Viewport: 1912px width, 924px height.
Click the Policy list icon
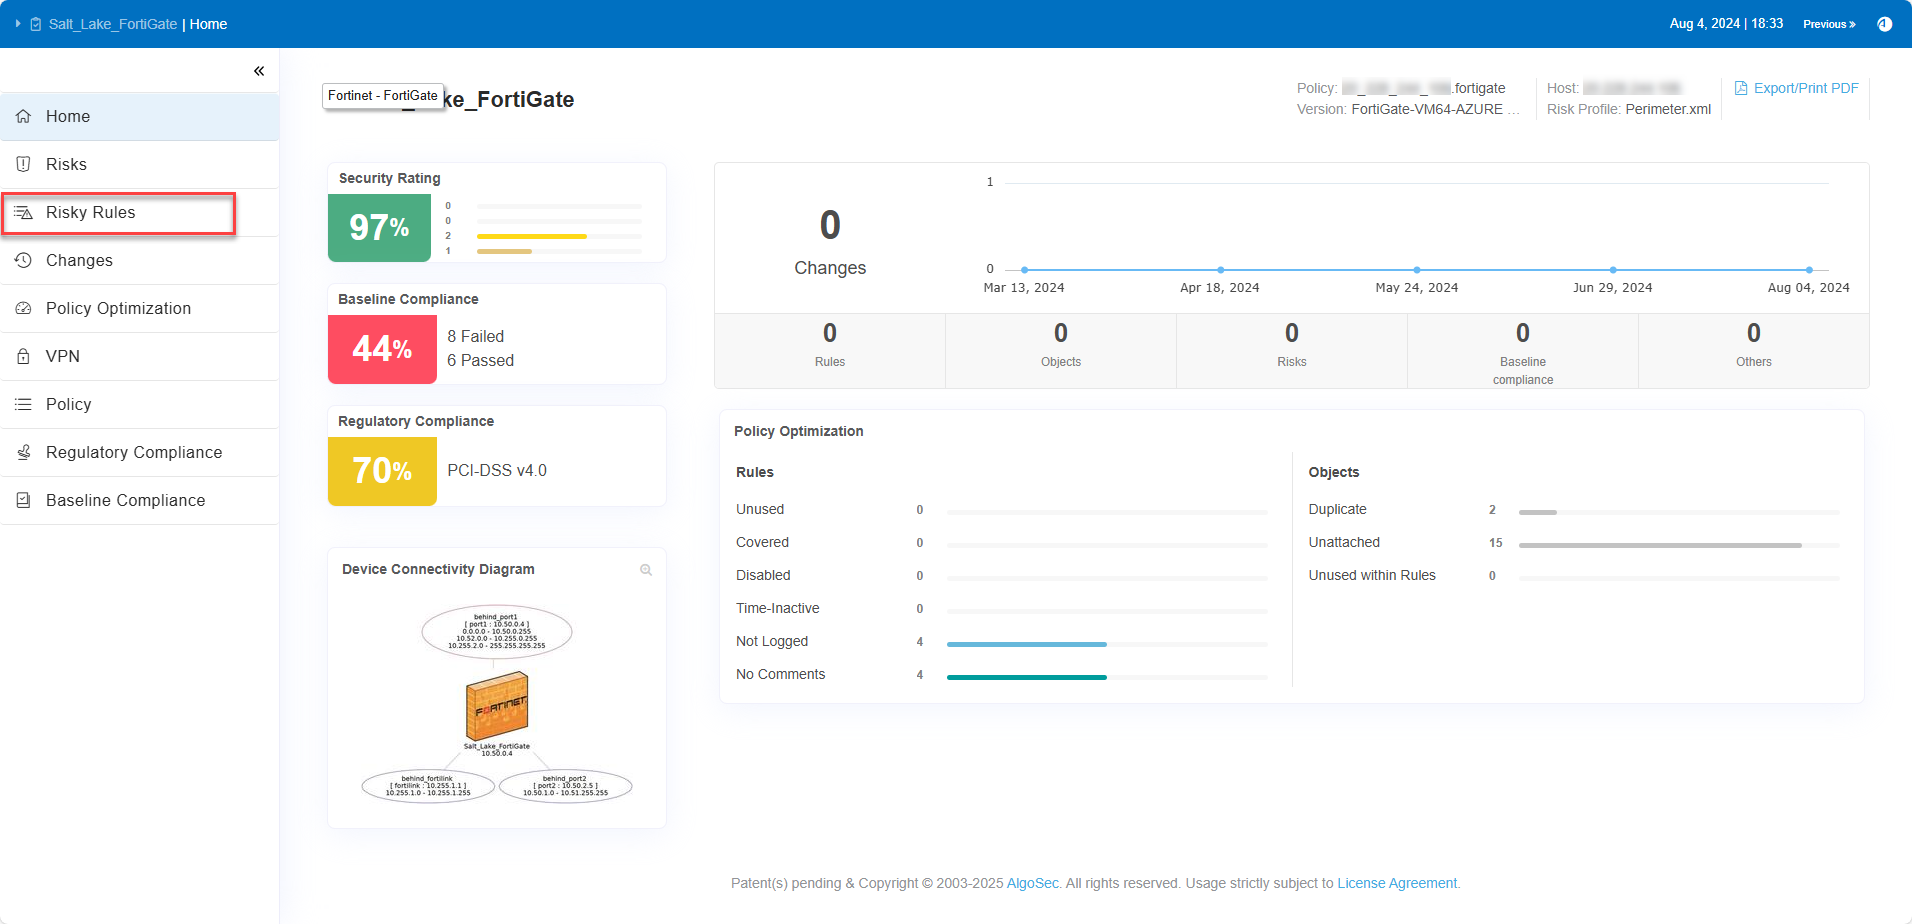pyautogui.click(x=23, y=404)
